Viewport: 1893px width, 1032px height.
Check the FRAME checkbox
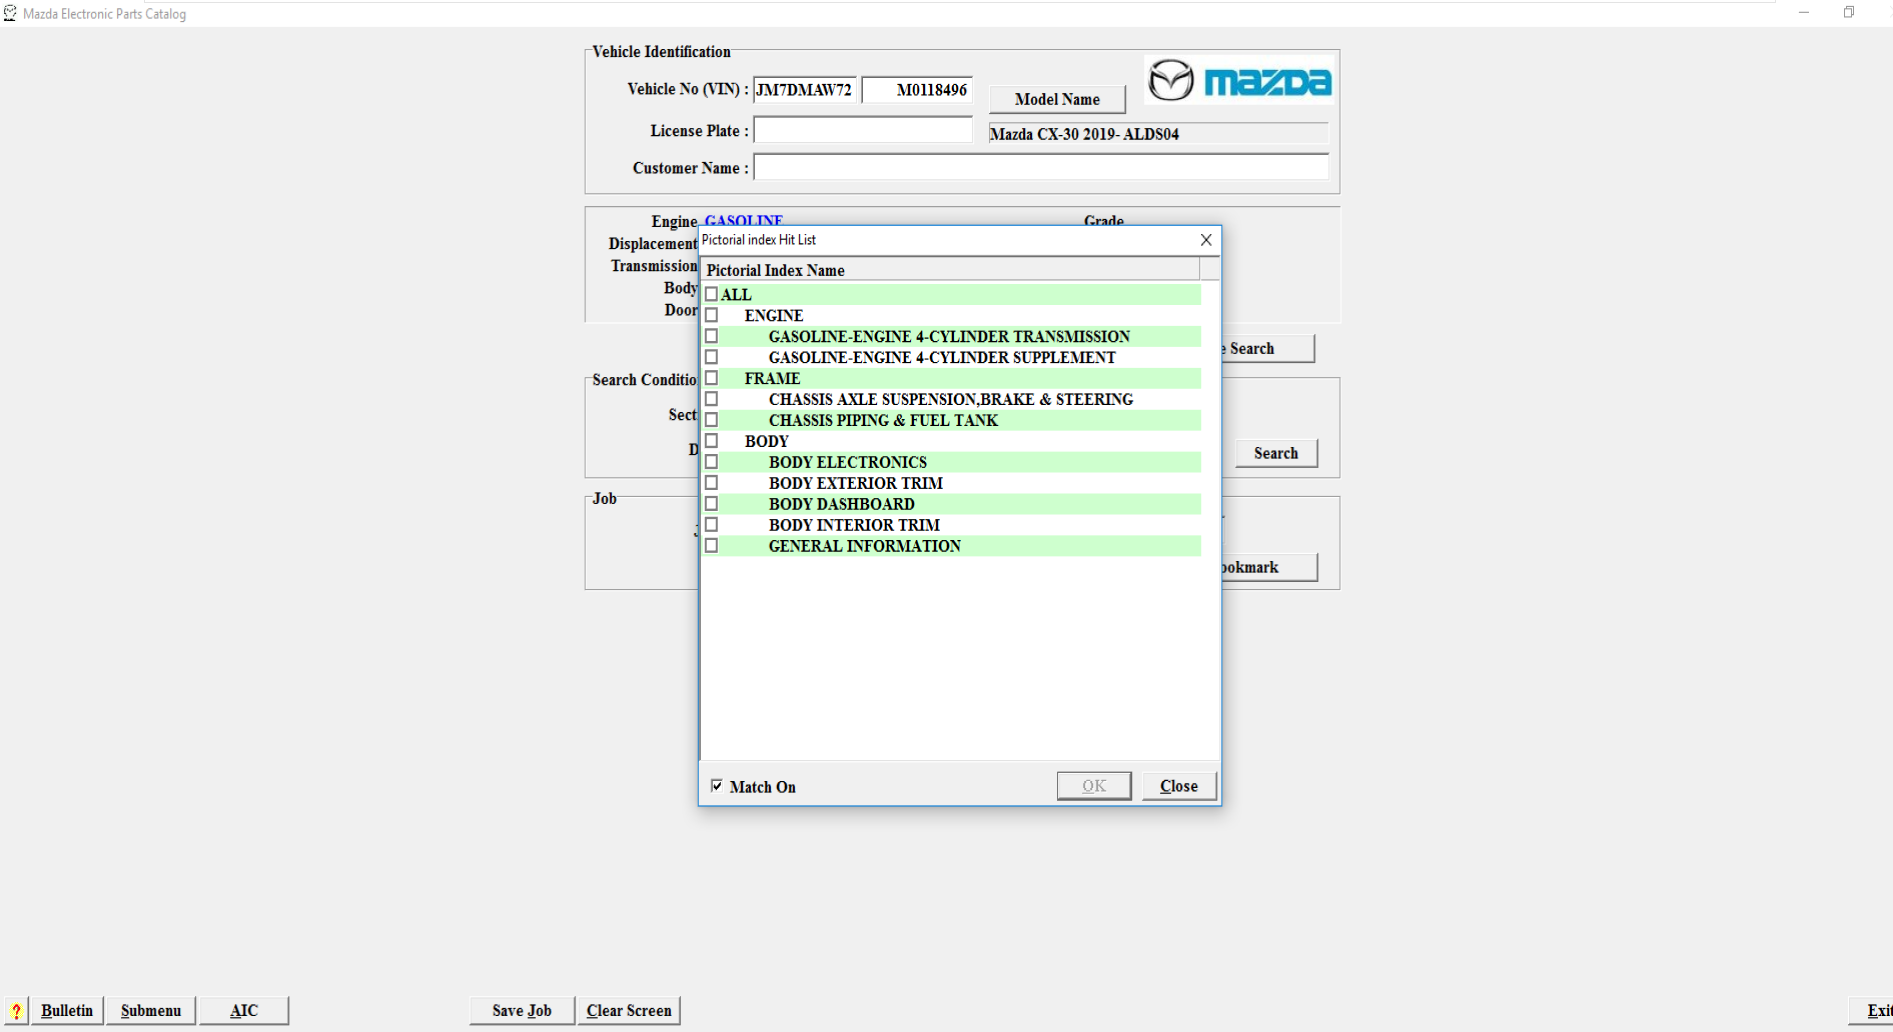coord(712,378)
